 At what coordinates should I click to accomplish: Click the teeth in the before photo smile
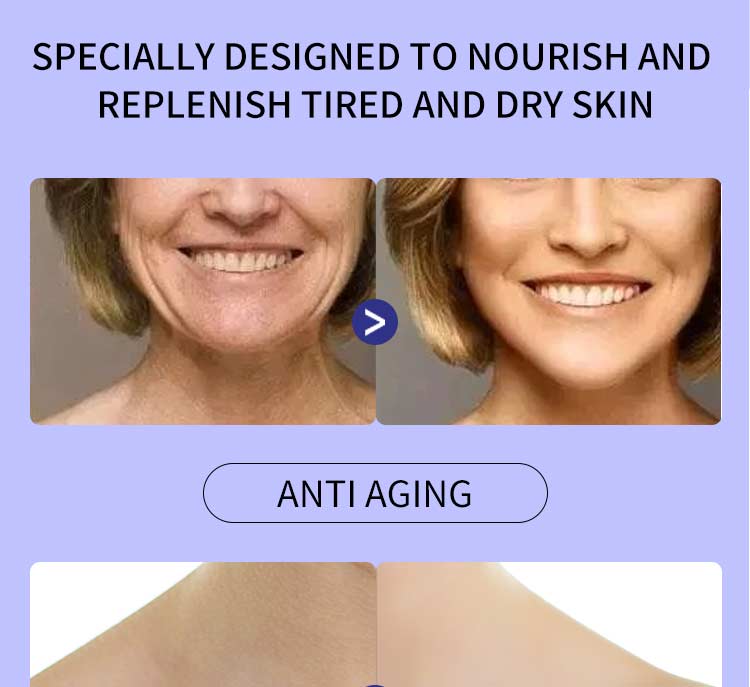click(x=241, y=261)
